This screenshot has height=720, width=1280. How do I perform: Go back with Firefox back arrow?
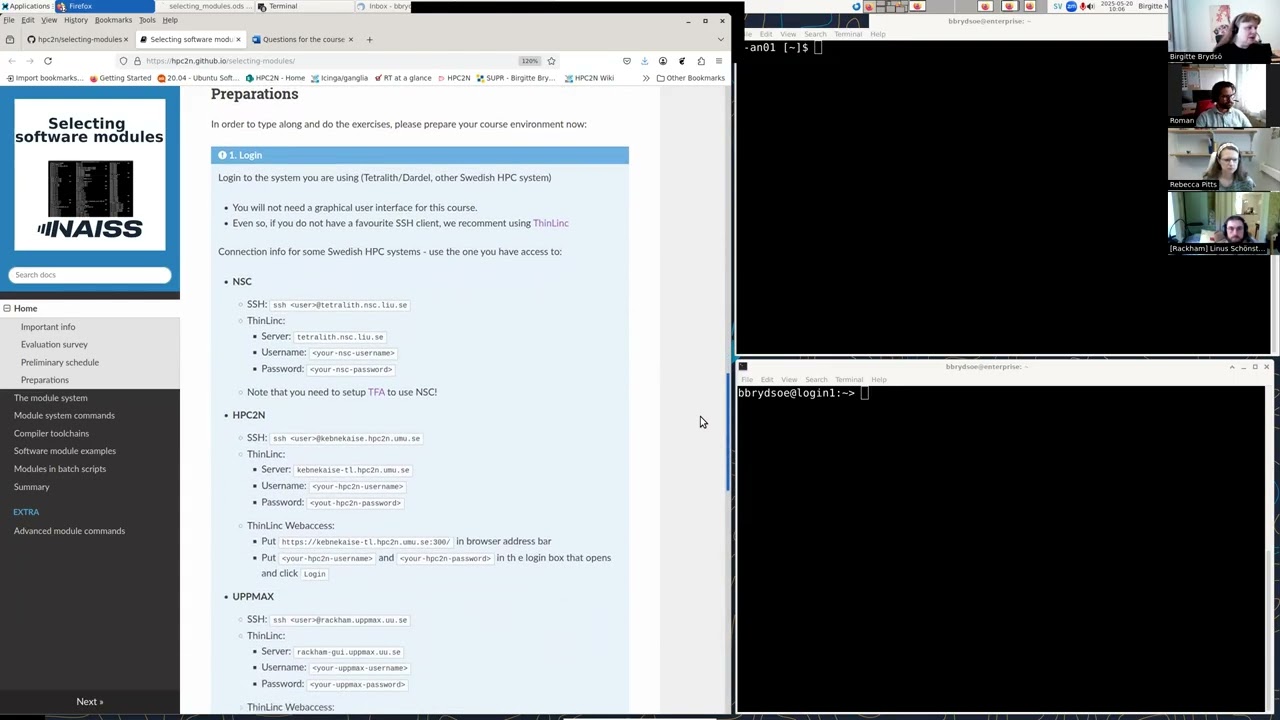(12, 61)
